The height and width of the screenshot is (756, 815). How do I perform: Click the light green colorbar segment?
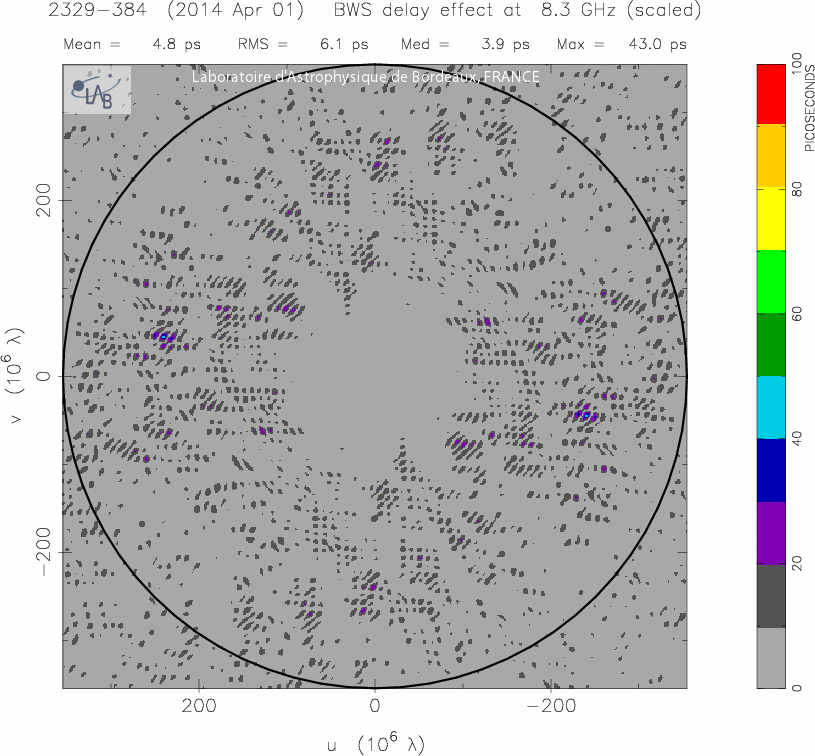click(771, 282)
